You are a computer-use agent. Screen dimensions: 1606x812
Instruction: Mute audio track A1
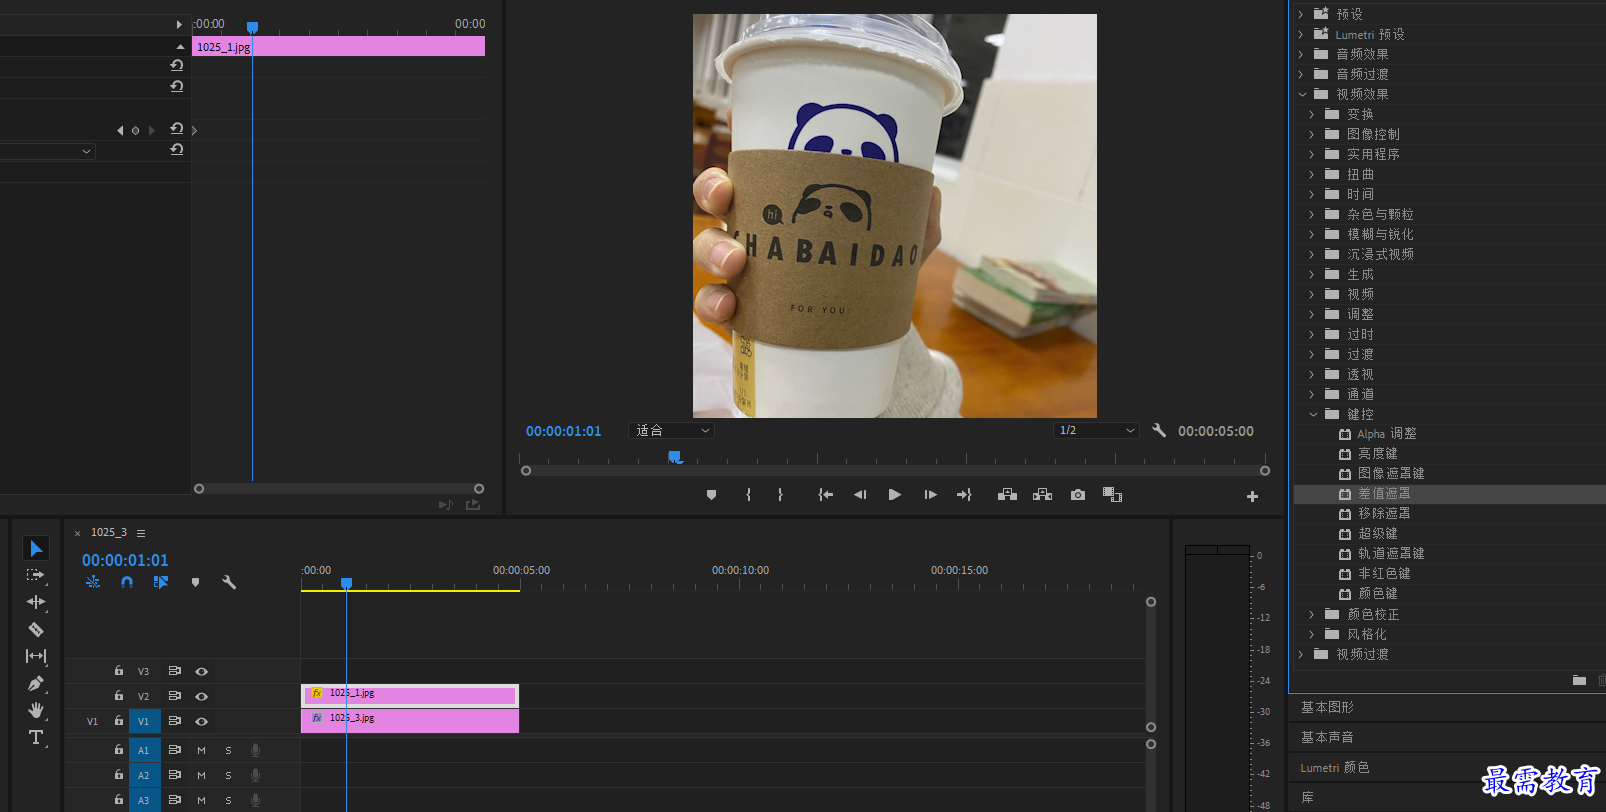coord(201,750)
